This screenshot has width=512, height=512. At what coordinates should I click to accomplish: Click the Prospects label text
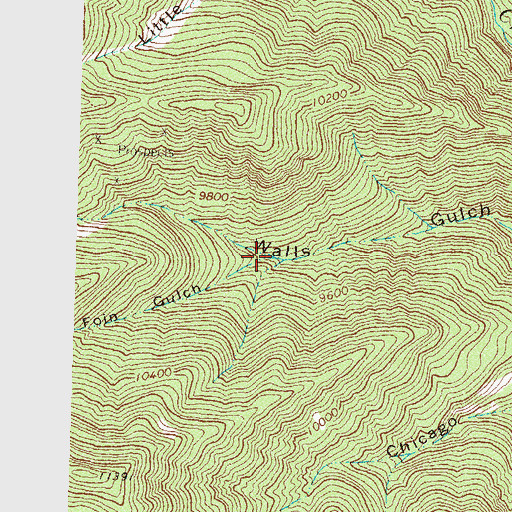tap(146, 151)
